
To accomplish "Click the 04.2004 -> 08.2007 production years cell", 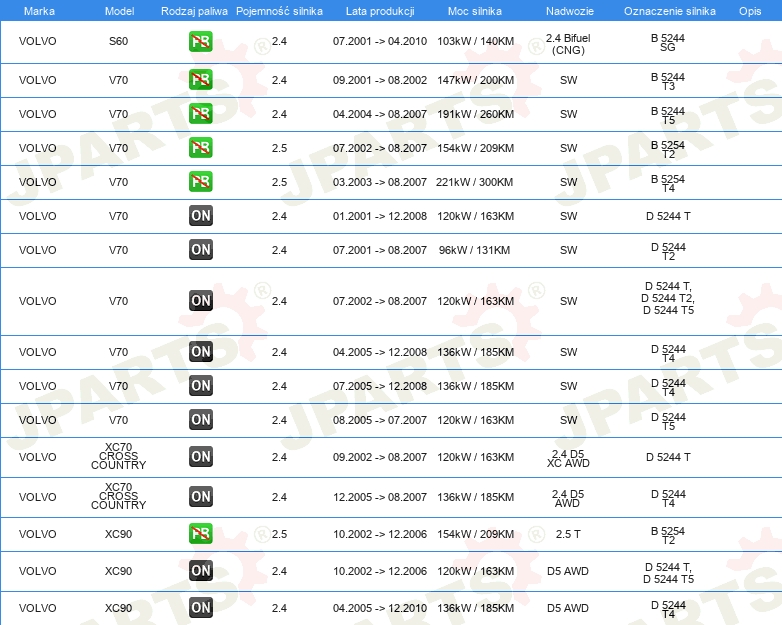I will point(380,114).
